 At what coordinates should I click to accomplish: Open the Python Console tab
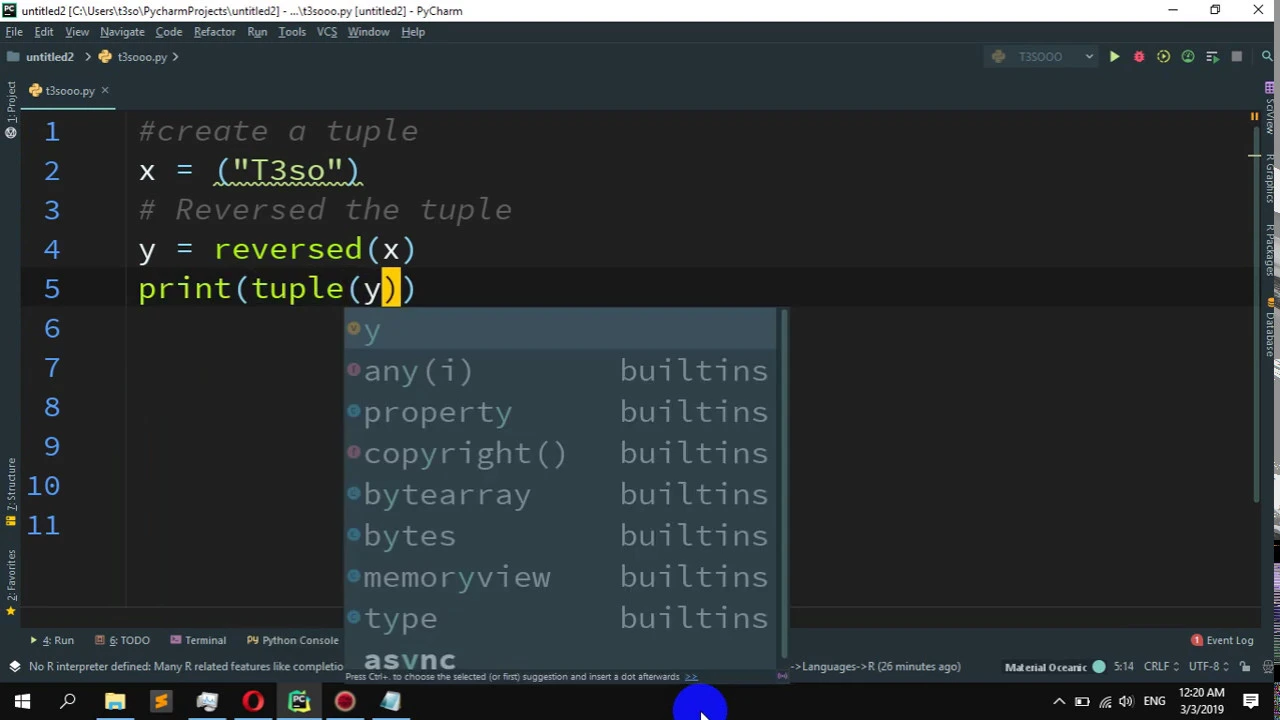pyautogui.click(x=293, y=640)
